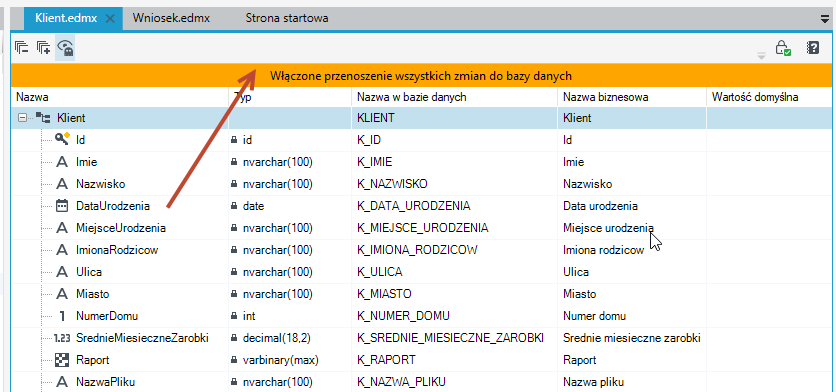This screenshot has width=836, height=392.
Task: Click the decimal 1.23 icon of SrednieMiesieczneZarobki
Action: 62,338
